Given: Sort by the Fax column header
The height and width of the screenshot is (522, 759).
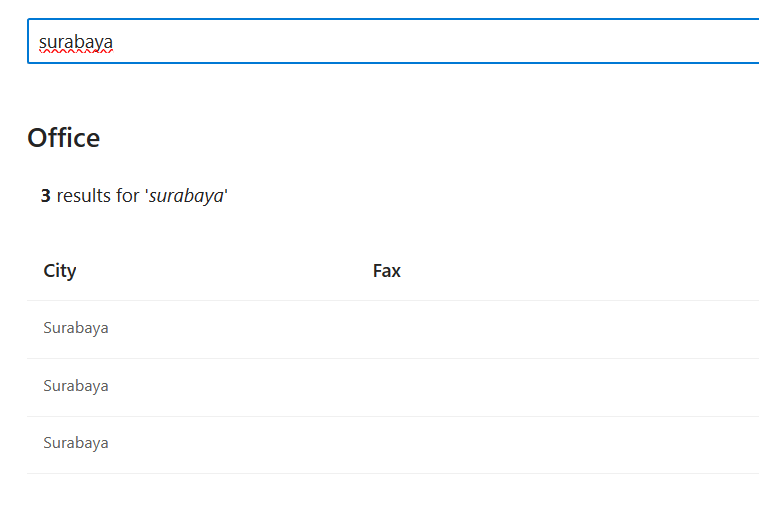Looking at the screenshot, I should (387, 271).
